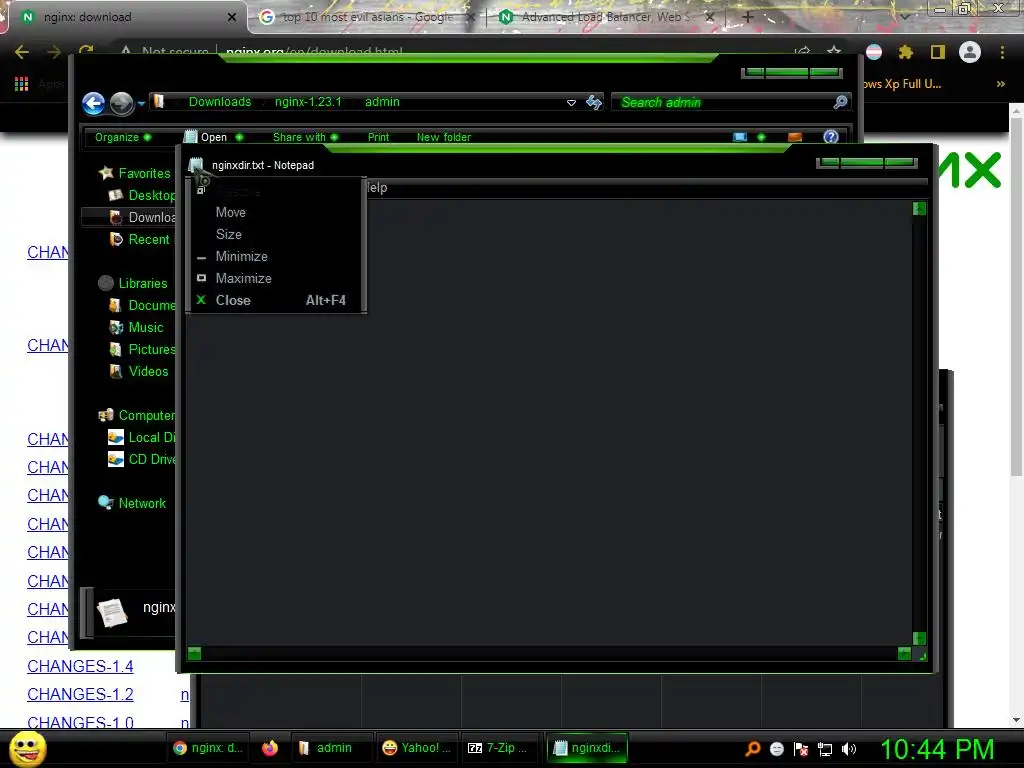Expand the Explorer address bar dropdown arrow
Screen dimensions: 1024x768
pyautogui.click(x=571, y=103)
